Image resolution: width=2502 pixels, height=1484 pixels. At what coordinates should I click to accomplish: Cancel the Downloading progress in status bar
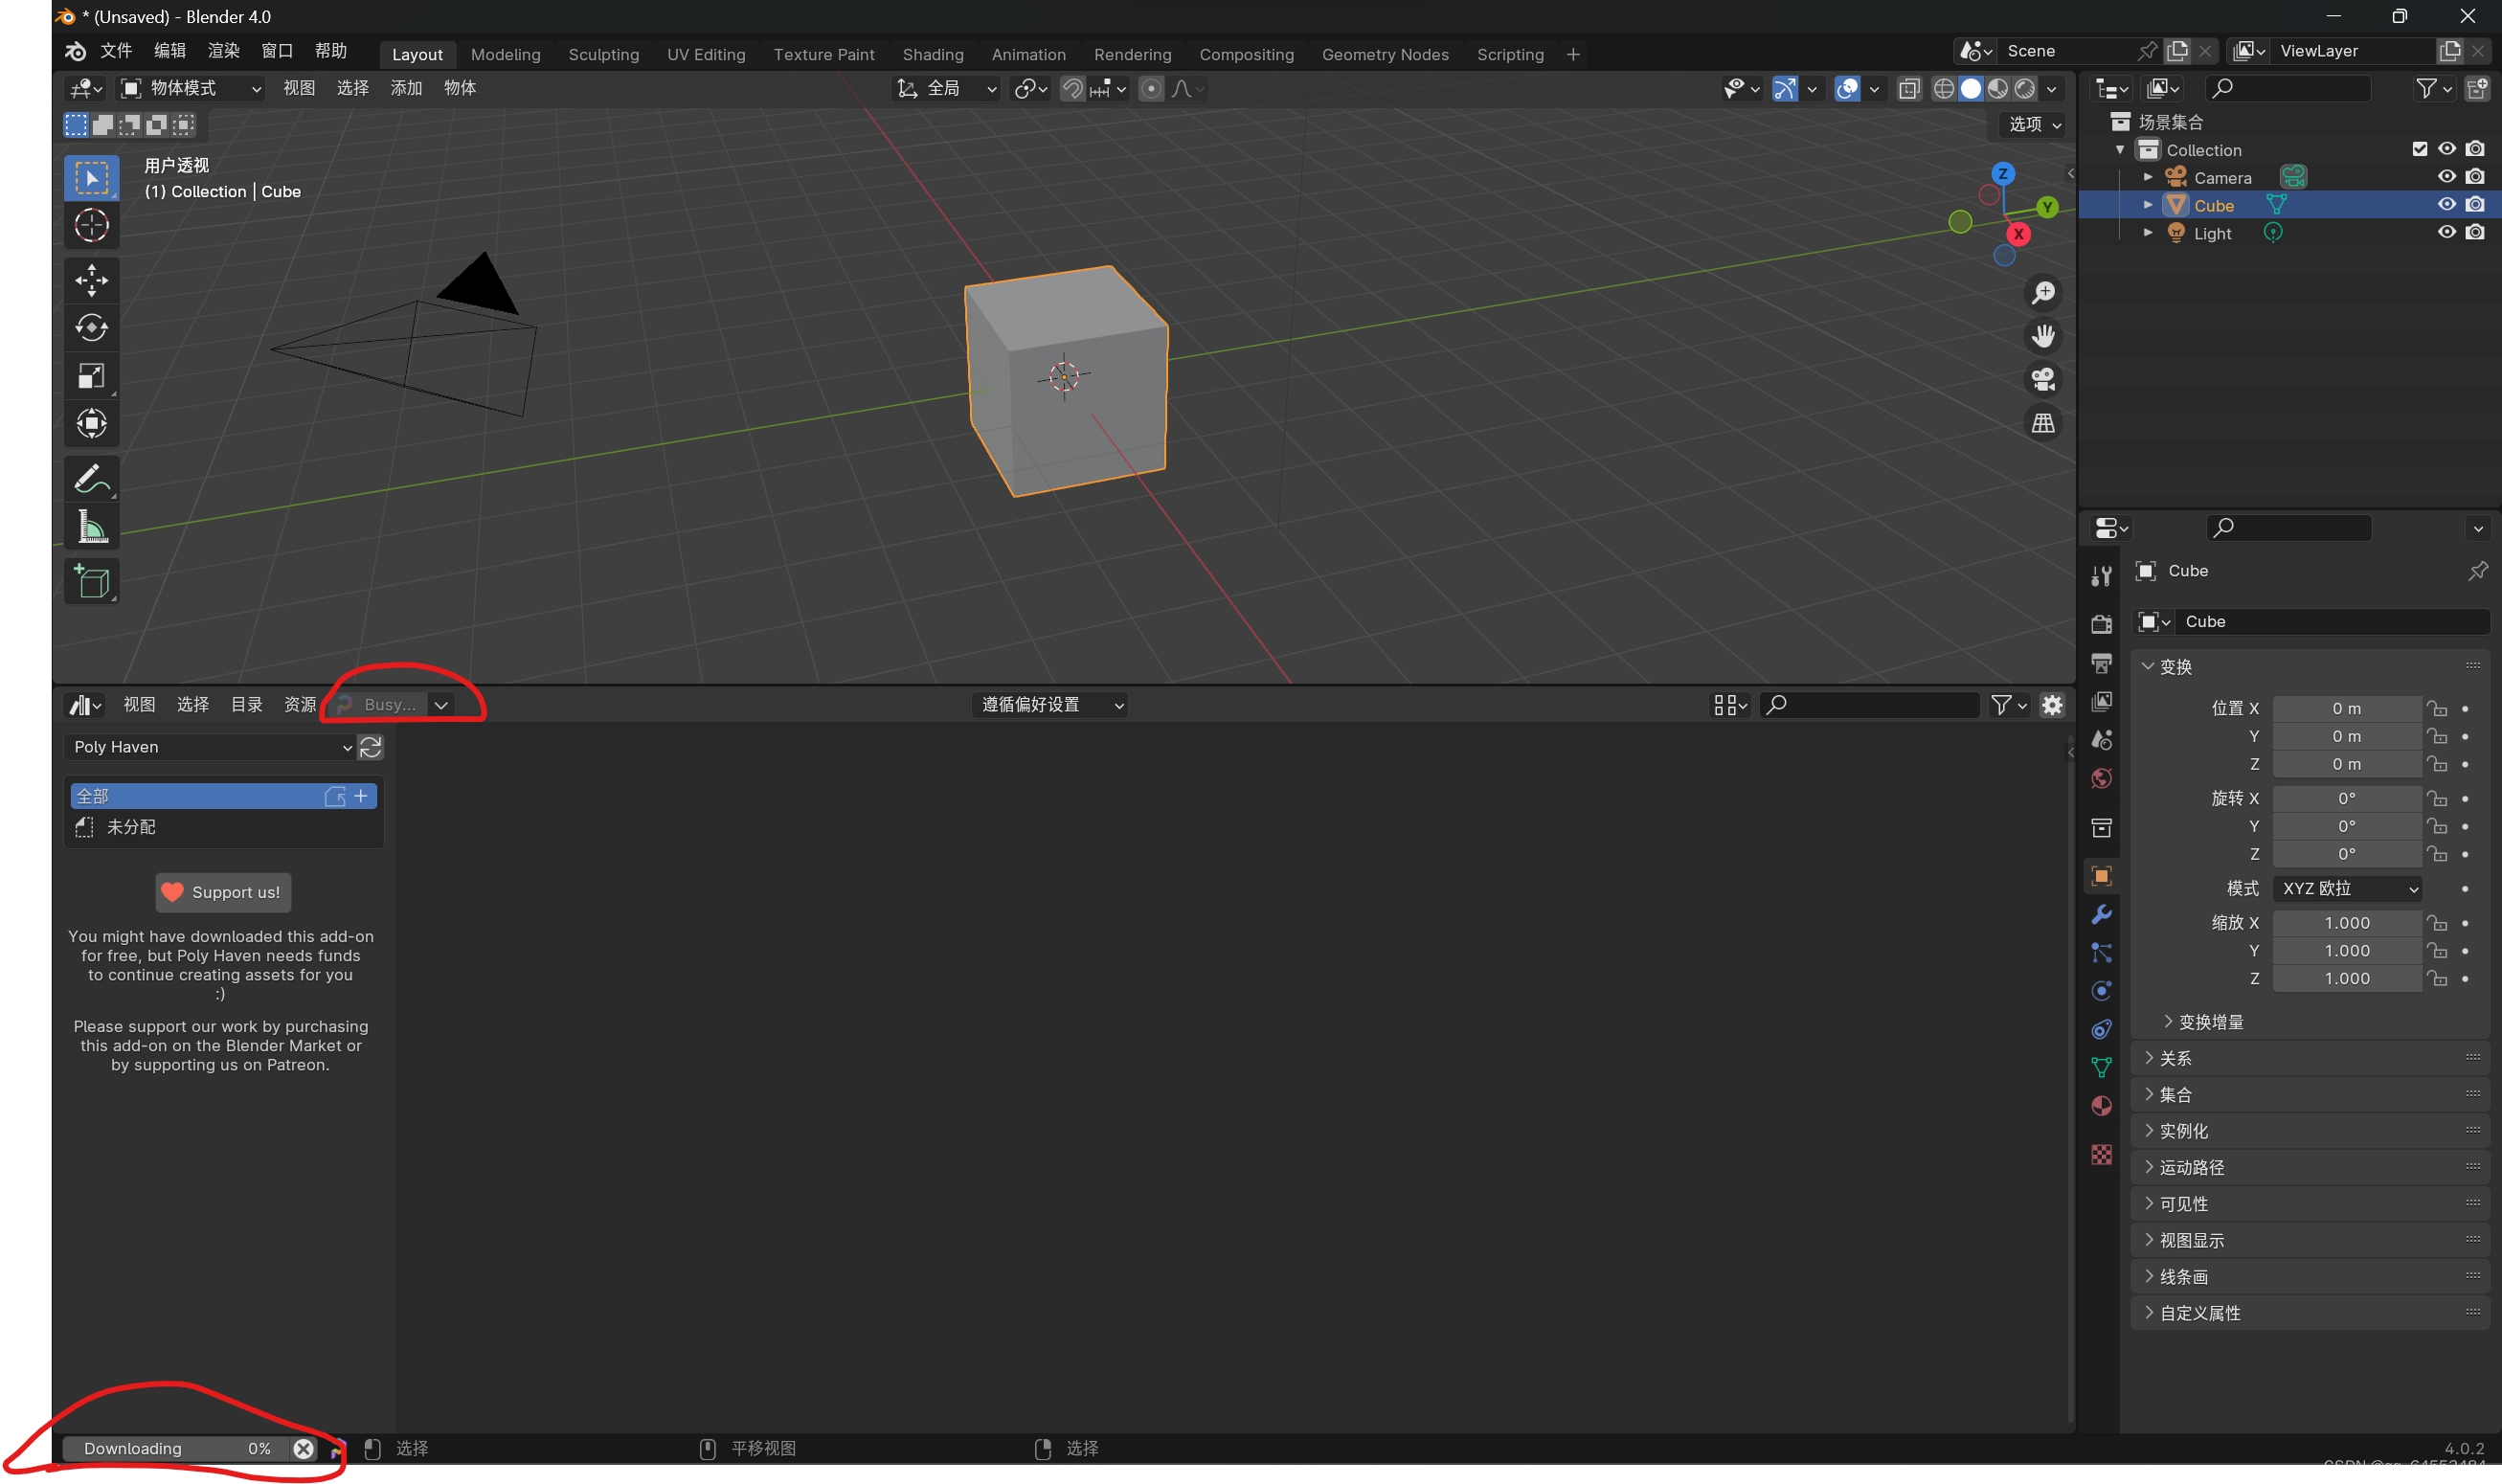303,1448
